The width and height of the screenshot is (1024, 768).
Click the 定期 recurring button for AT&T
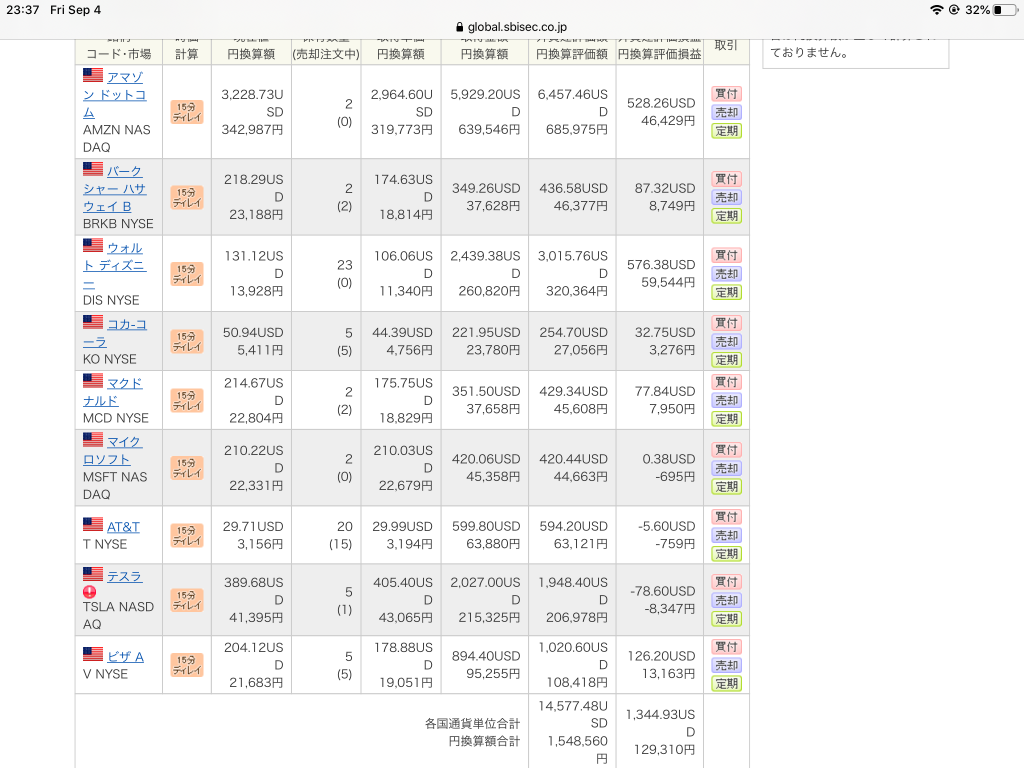click(x=726, y=554)
